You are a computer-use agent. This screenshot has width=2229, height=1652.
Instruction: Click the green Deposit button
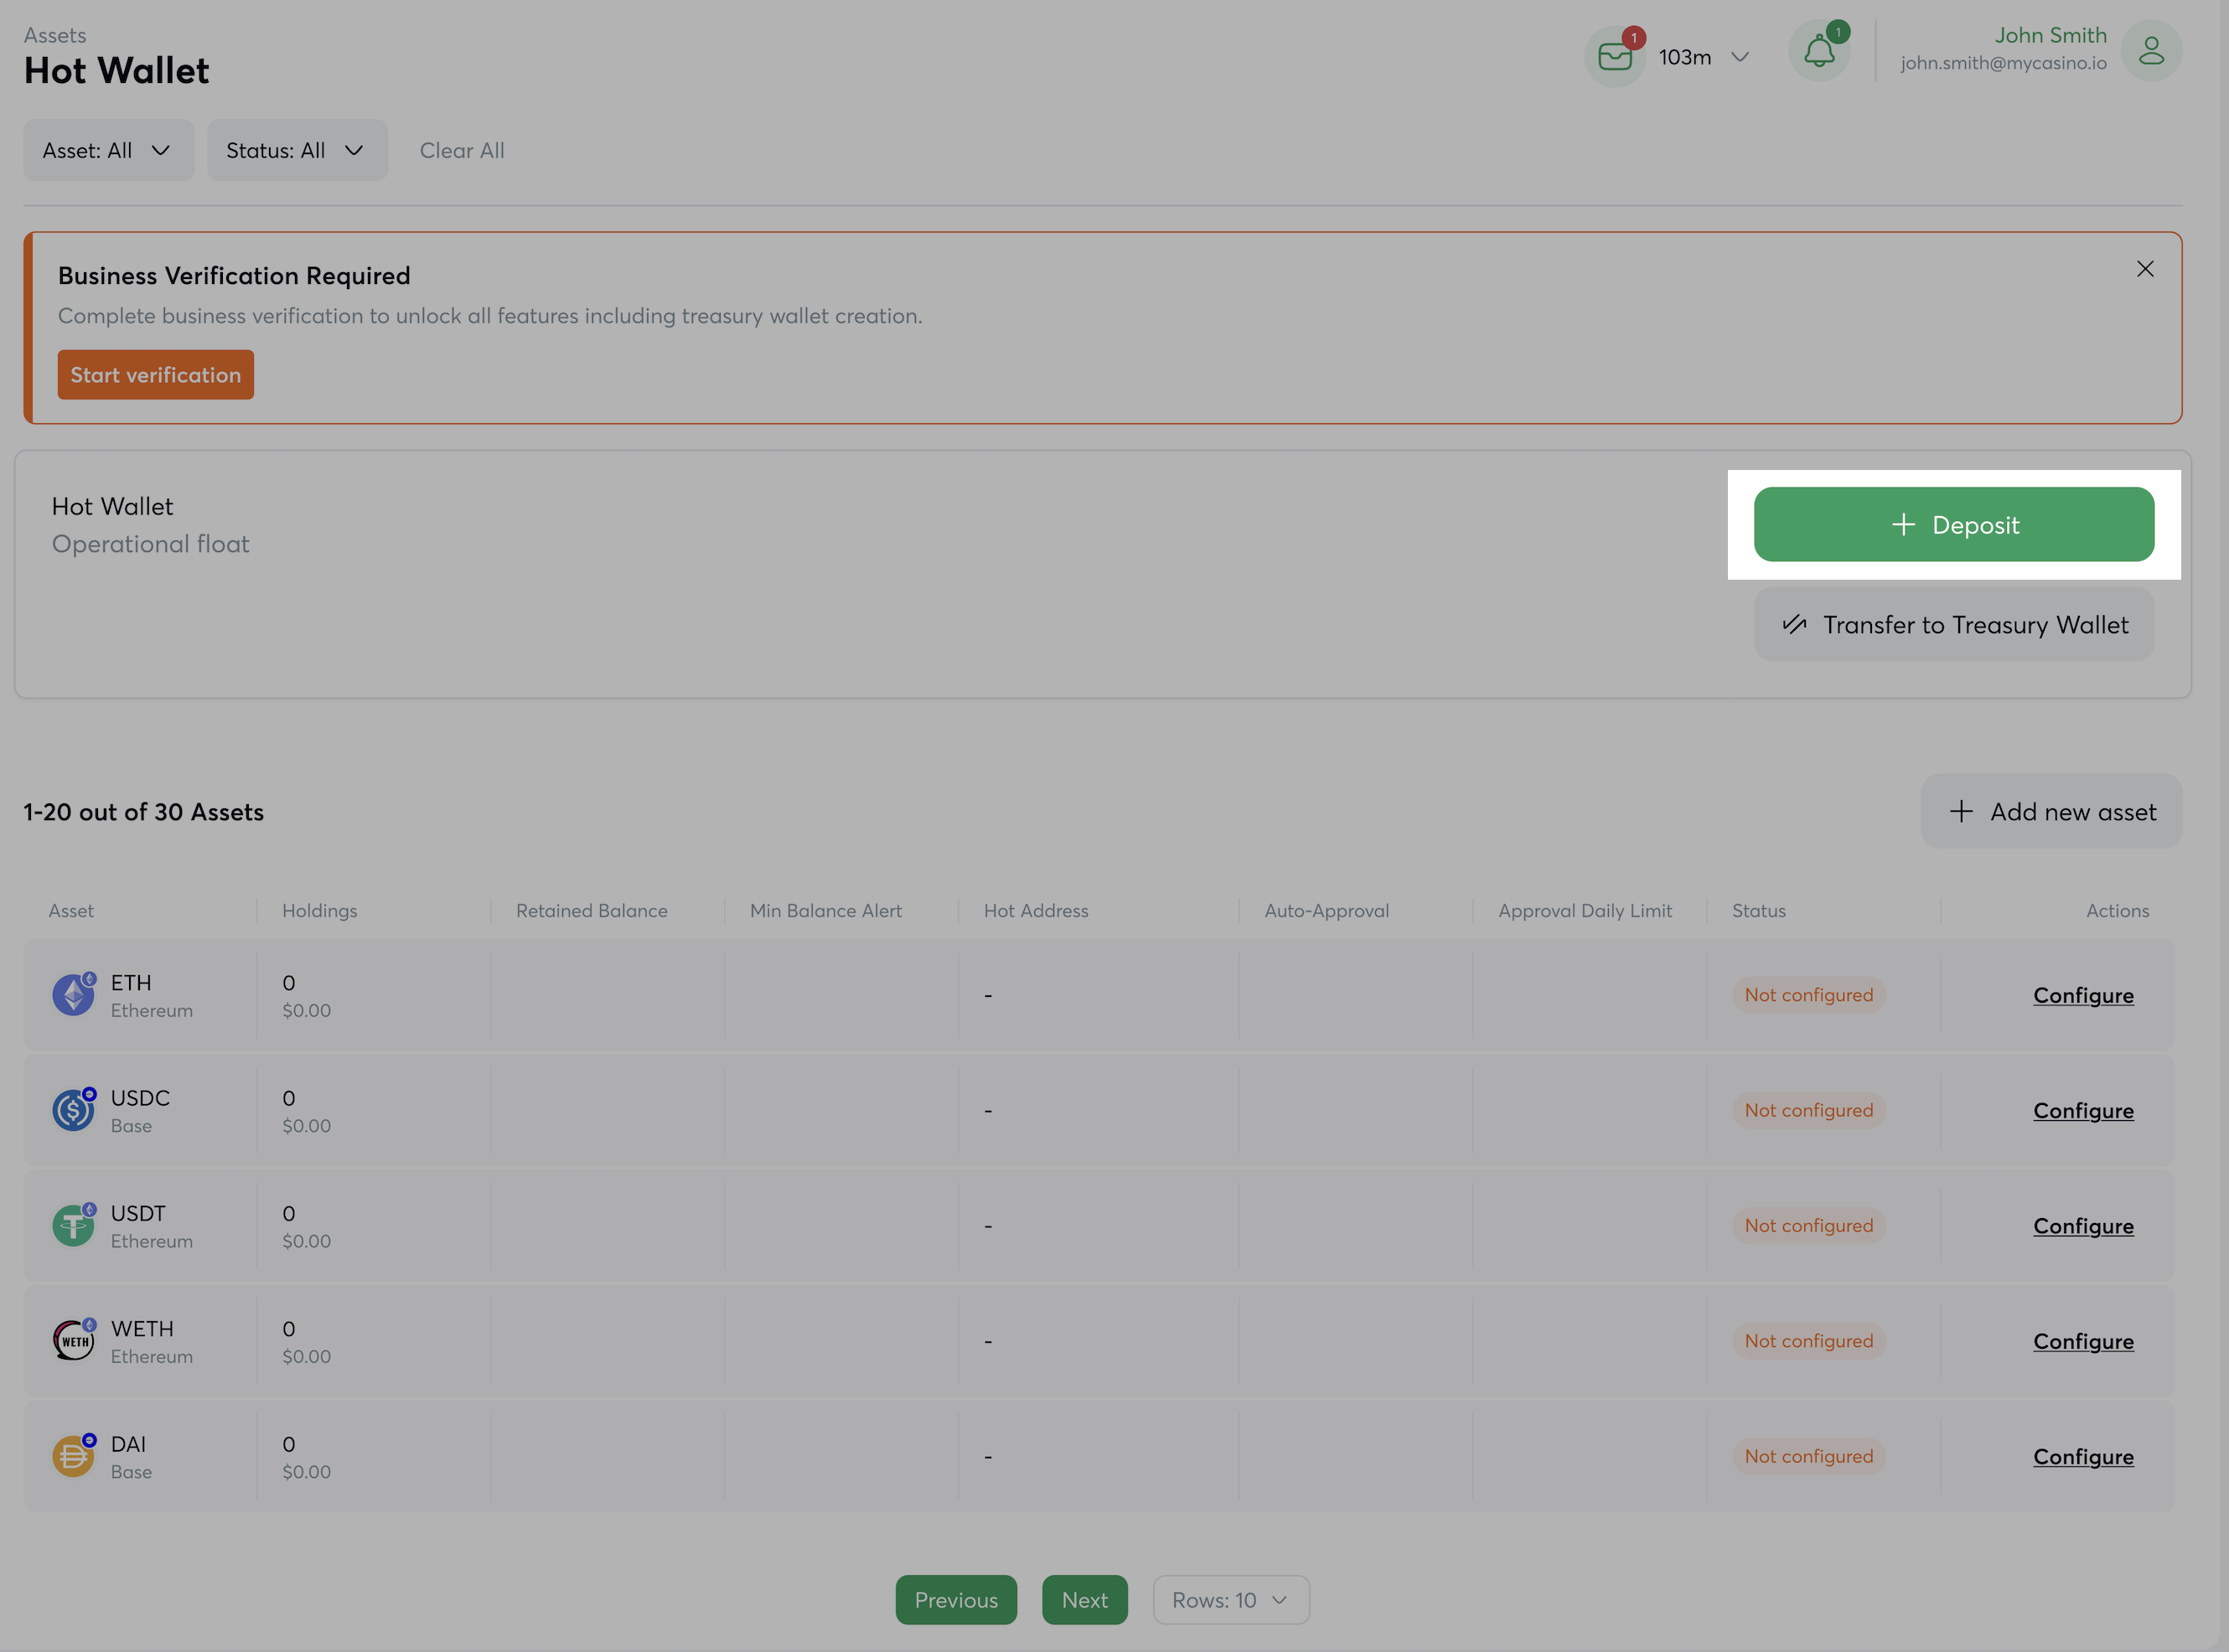coord(1953,525)
